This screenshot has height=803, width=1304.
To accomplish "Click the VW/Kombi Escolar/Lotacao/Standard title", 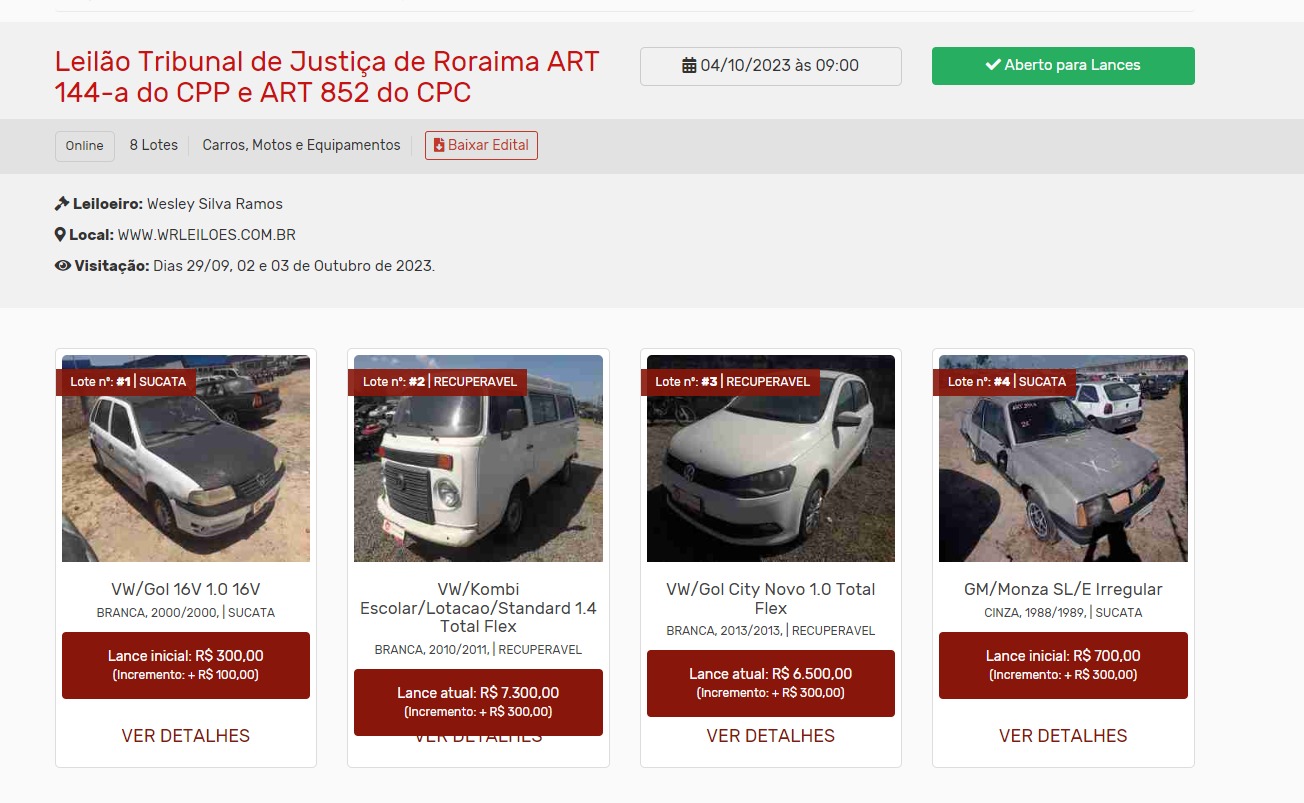I will [478, 608].
